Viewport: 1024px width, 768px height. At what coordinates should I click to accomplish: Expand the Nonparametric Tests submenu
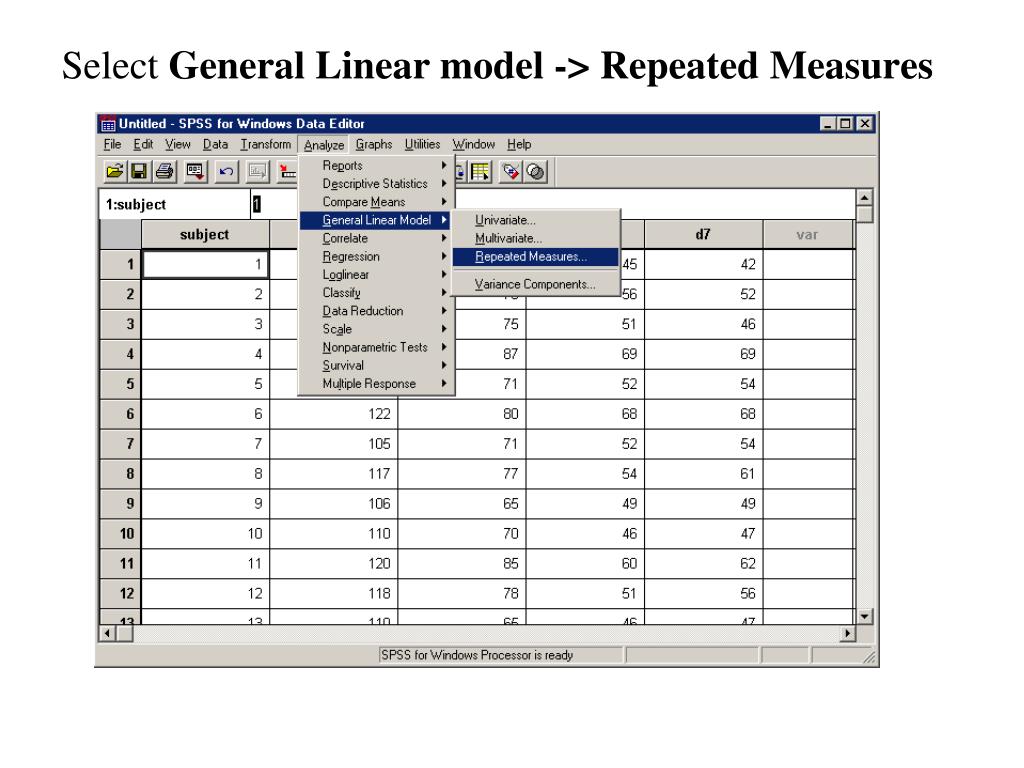pyautogui.click(x=376, y=347)
